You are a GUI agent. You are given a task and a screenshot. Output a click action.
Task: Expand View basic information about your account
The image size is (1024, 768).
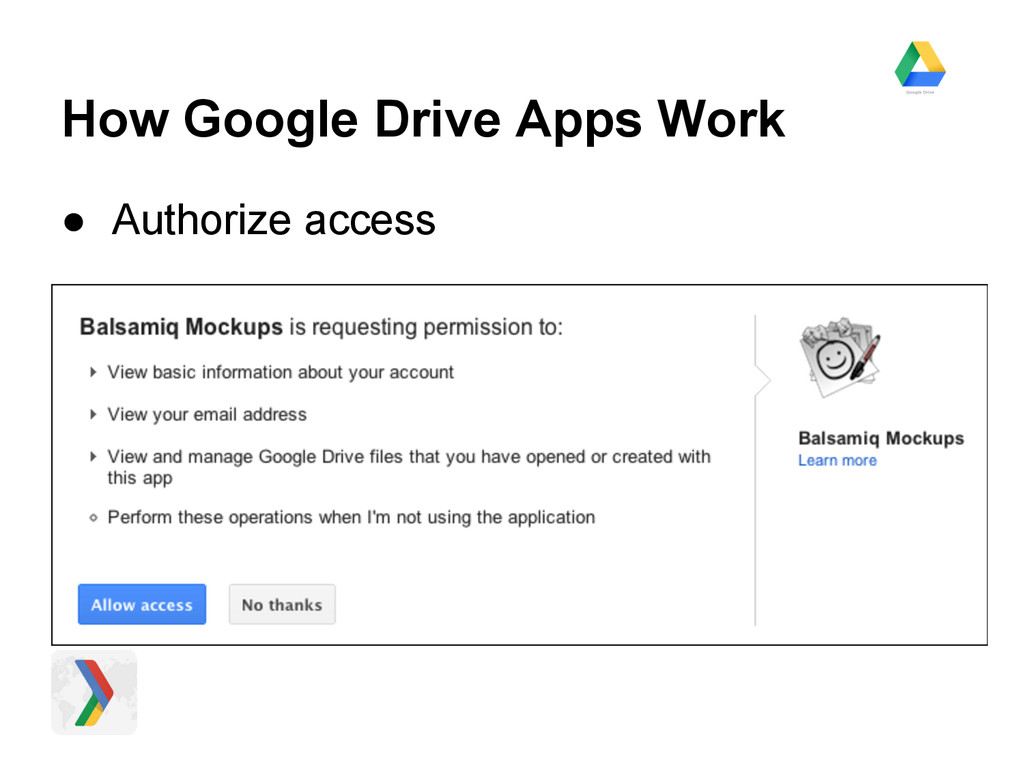point(93,372)
